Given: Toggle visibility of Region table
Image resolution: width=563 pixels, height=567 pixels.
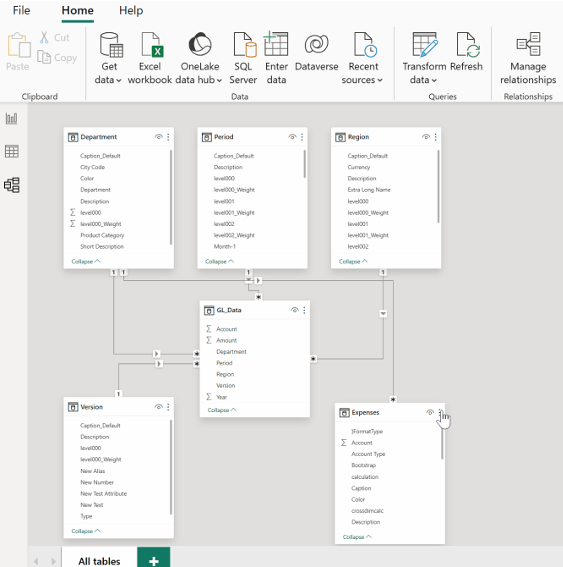Looking at the screenshot, I should tap(426, 137).
